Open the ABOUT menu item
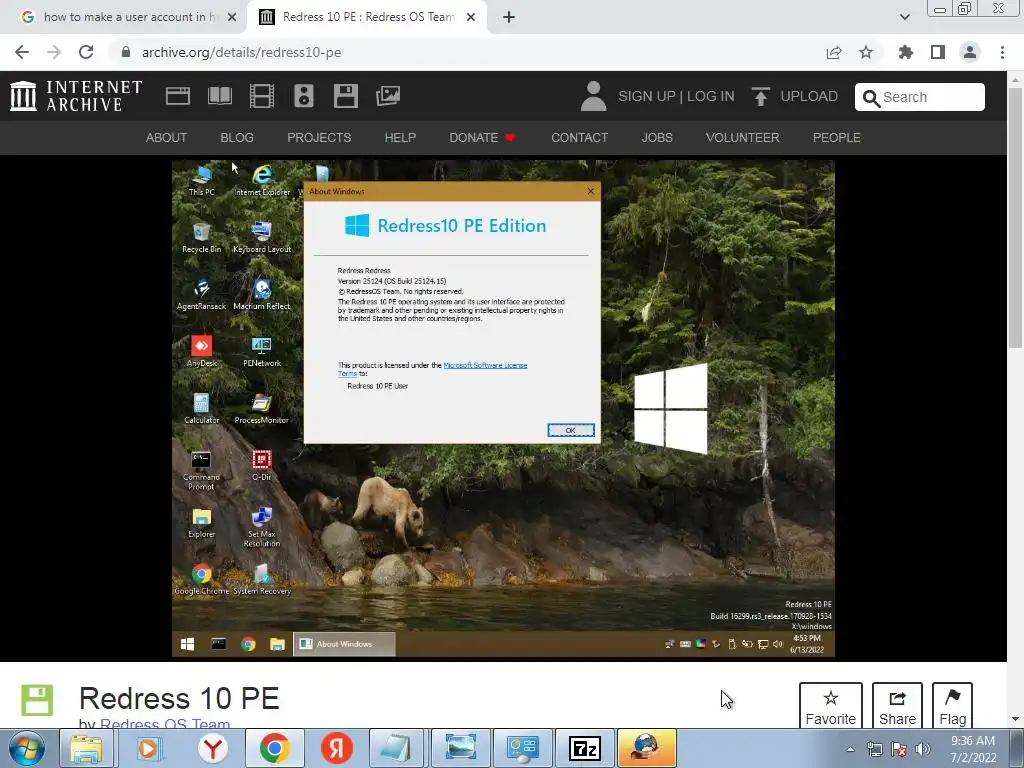 [166, 138]
